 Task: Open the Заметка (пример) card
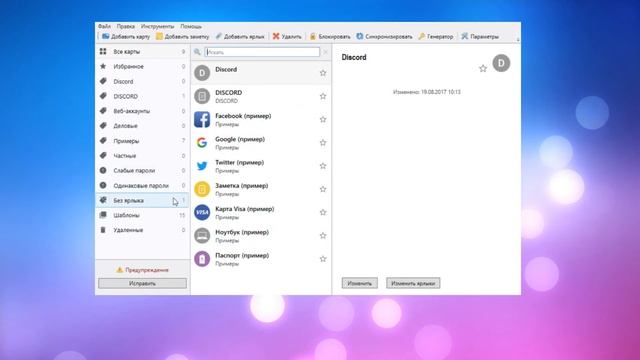click(x=261, y=189)
